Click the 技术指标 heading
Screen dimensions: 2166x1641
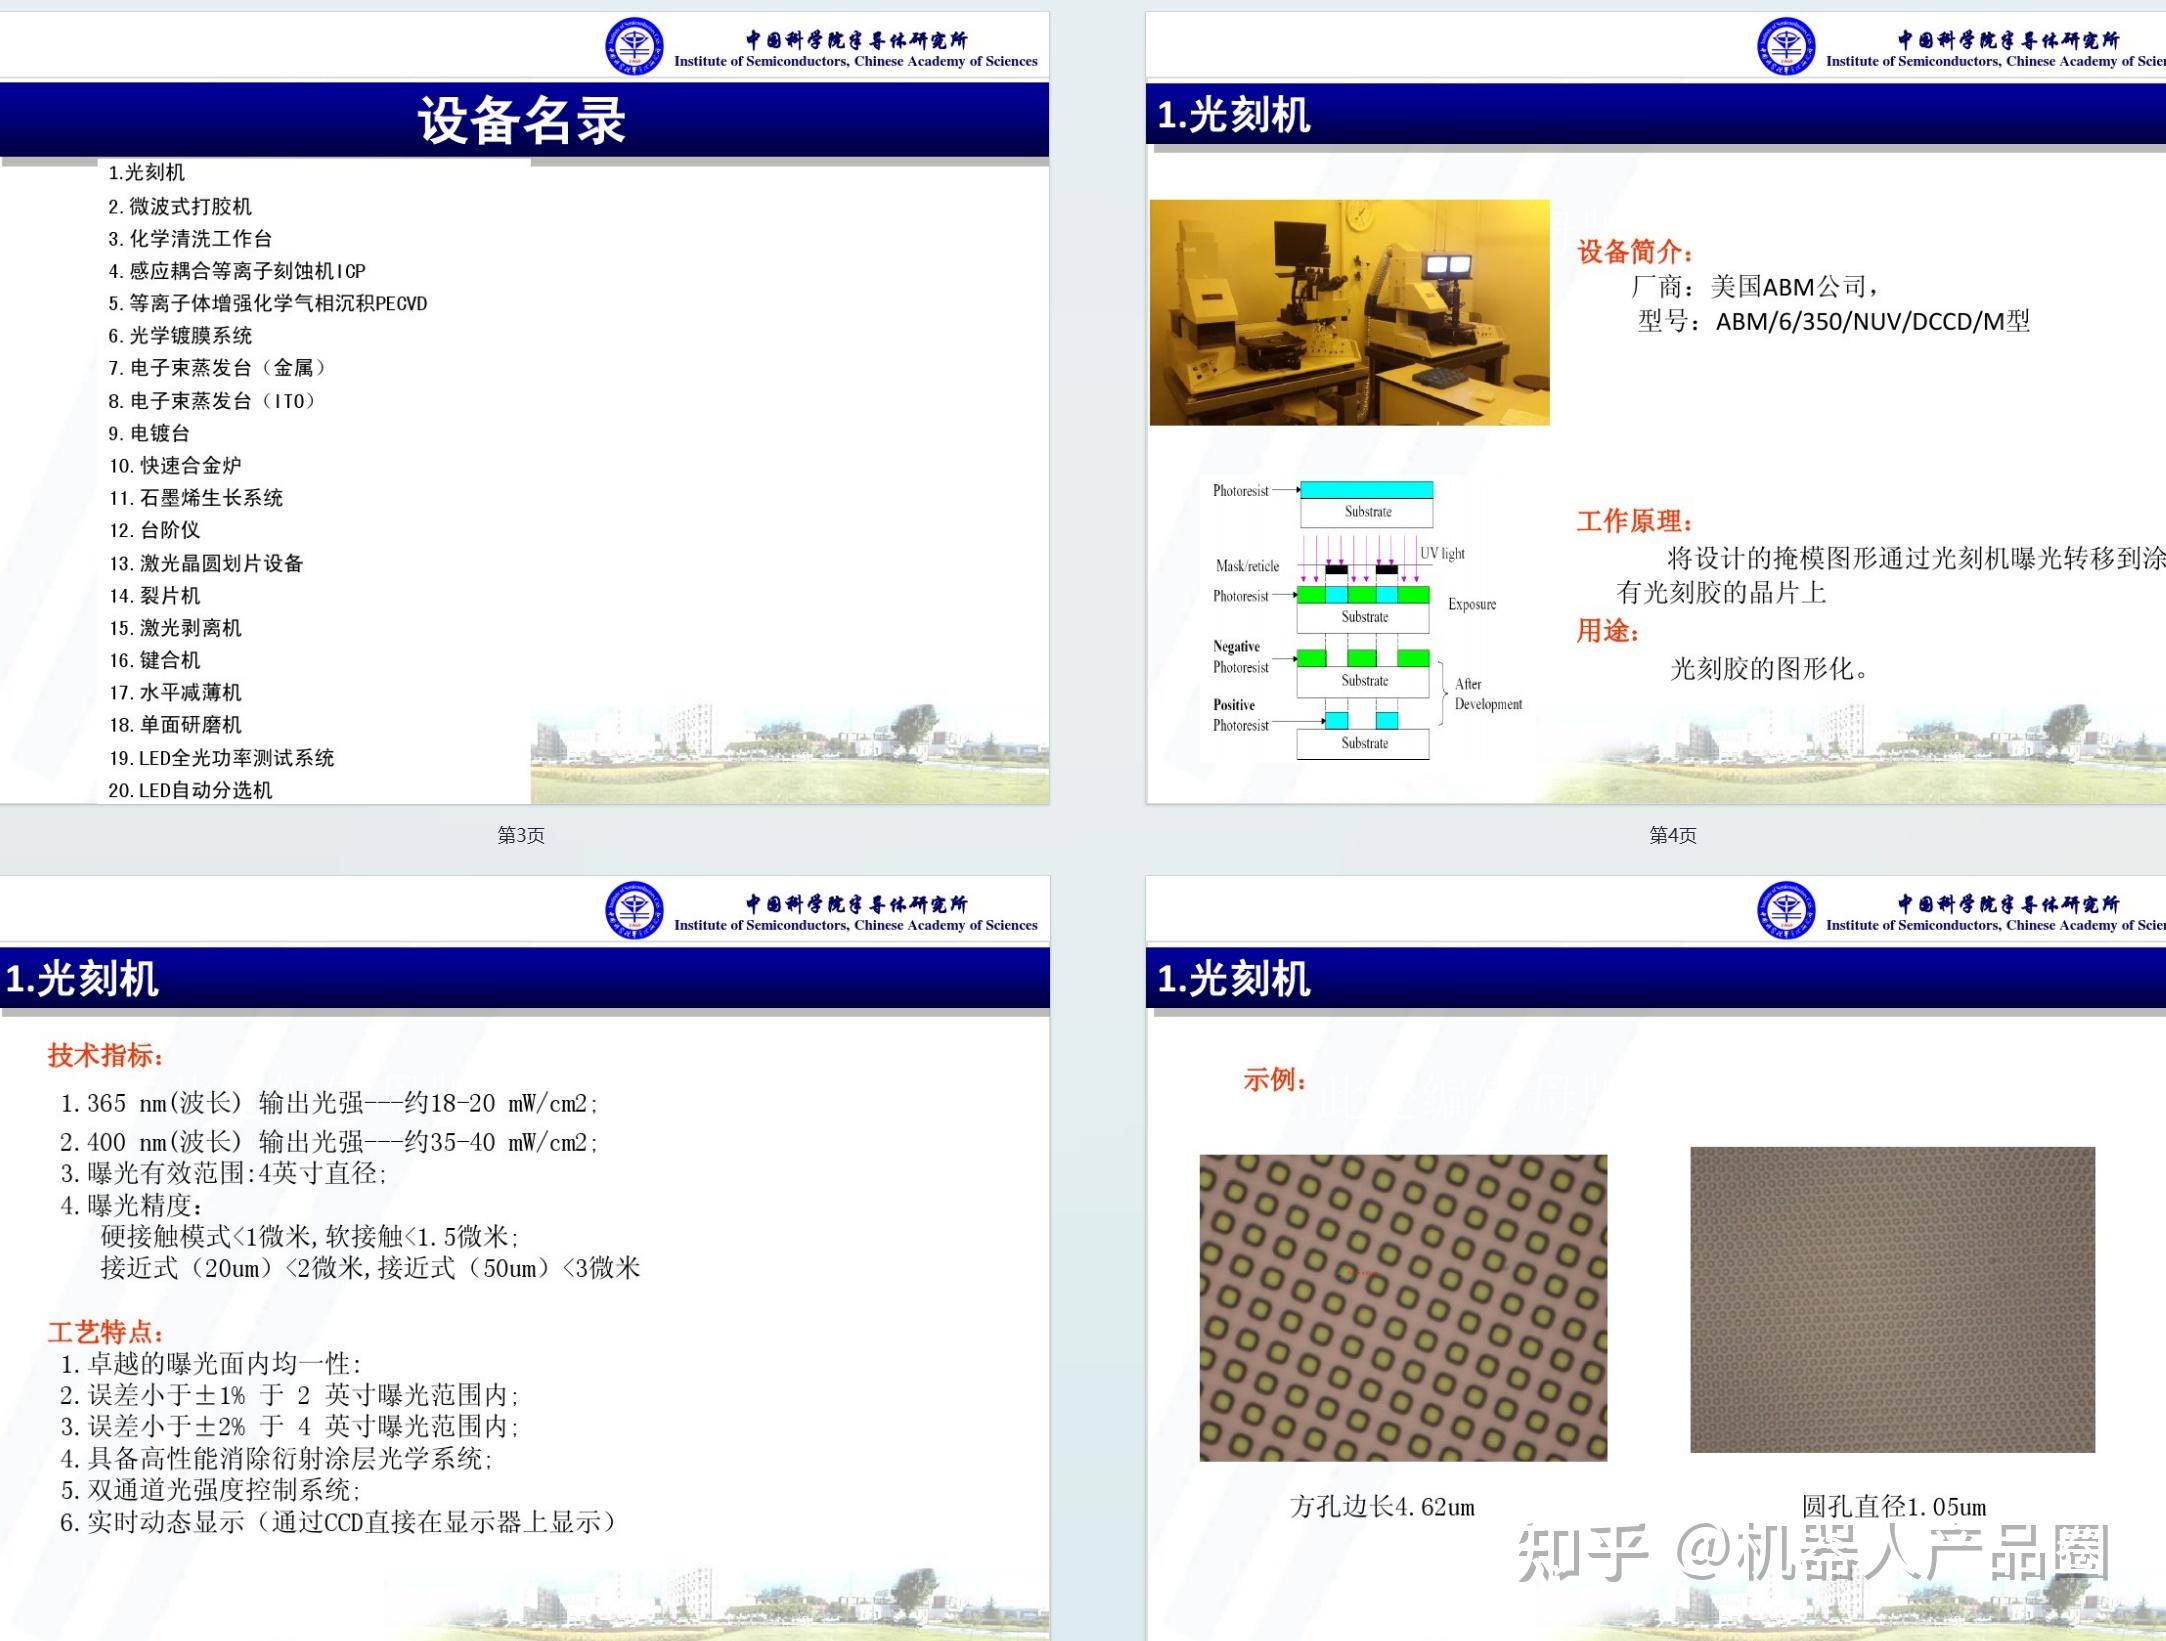coord(105,1055)
